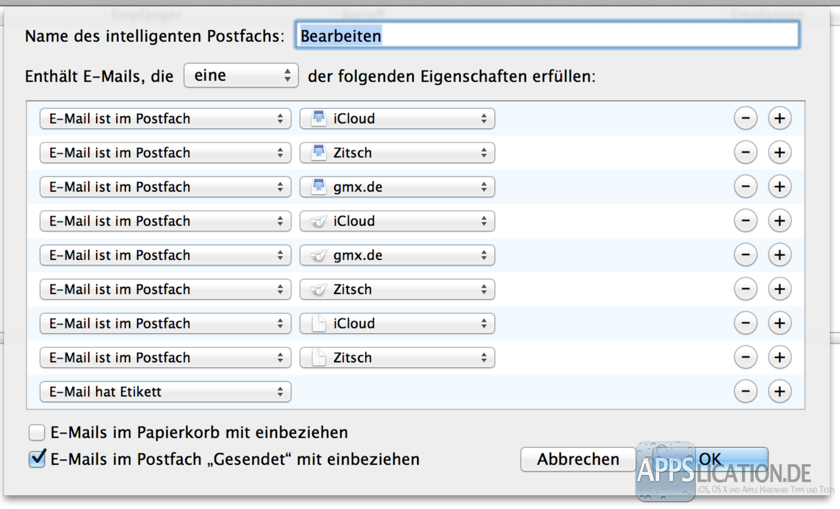This screenshot has height=509, width=840.
Task: Open the 'E-Mail hat Etikett' criteria dropdown
Action: pyautogui.click(x=166, y=392)
